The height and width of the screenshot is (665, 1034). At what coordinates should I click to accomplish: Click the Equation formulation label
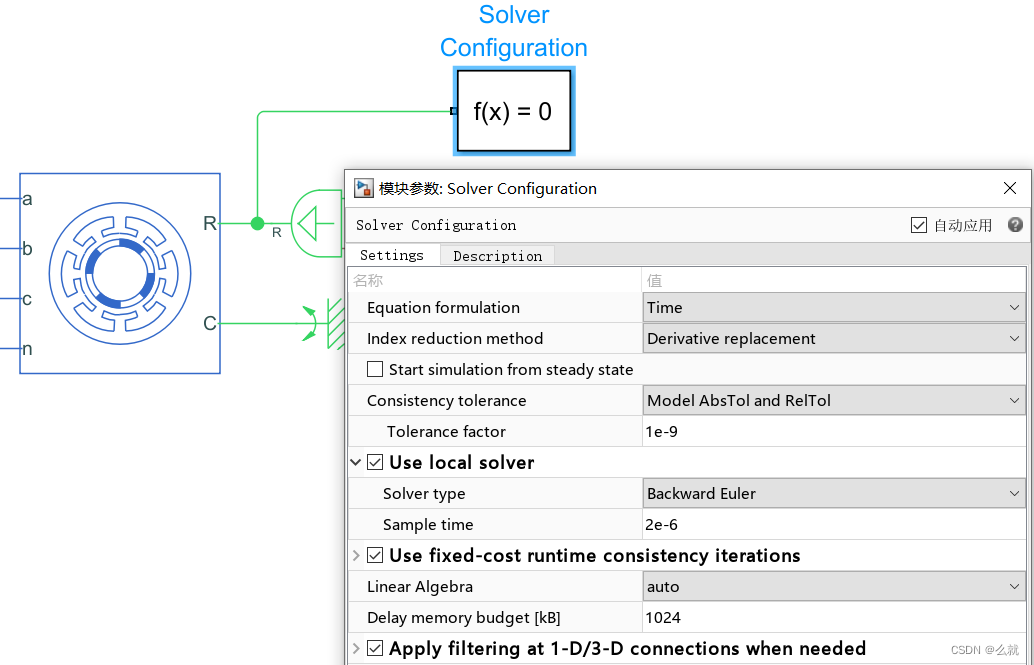(443, 307)
